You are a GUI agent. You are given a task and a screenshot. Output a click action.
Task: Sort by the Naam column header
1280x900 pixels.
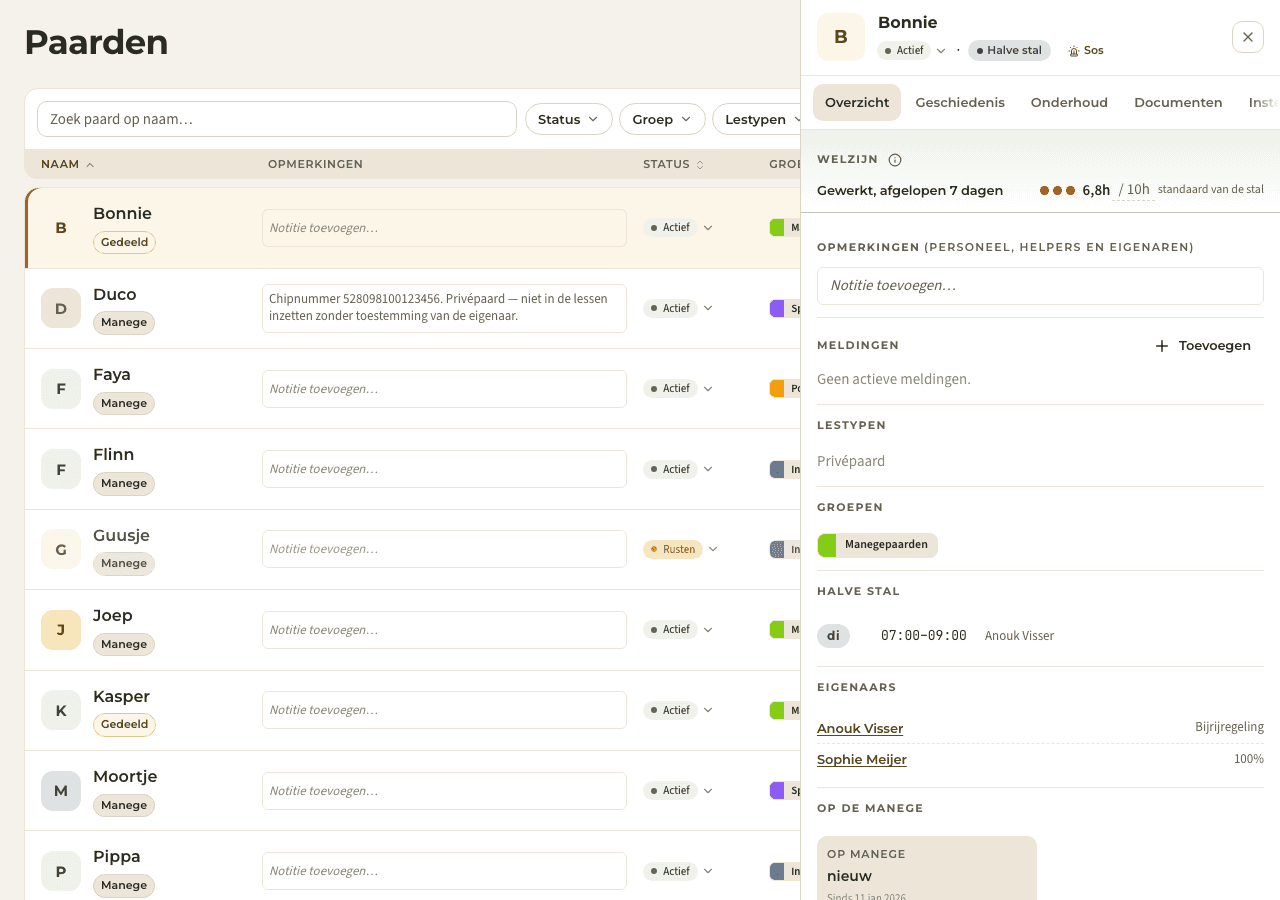pos(68,164)
